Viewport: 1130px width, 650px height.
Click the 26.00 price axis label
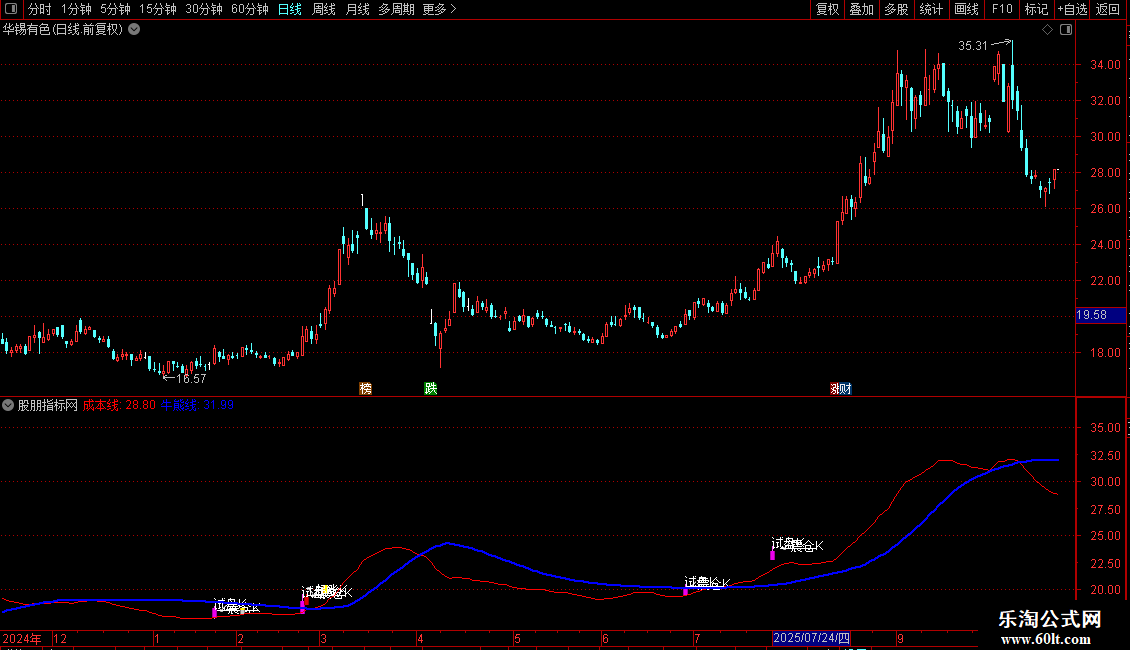(x=1105, y=209)
